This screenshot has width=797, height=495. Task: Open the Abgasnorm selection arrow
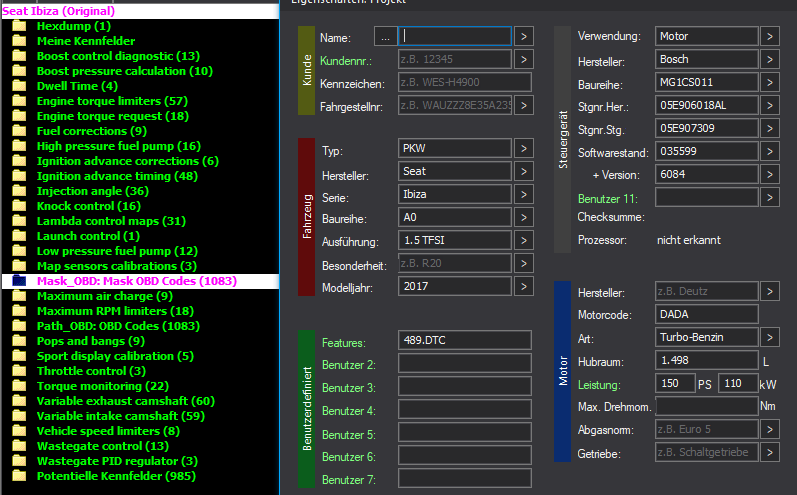pos(770,429)
